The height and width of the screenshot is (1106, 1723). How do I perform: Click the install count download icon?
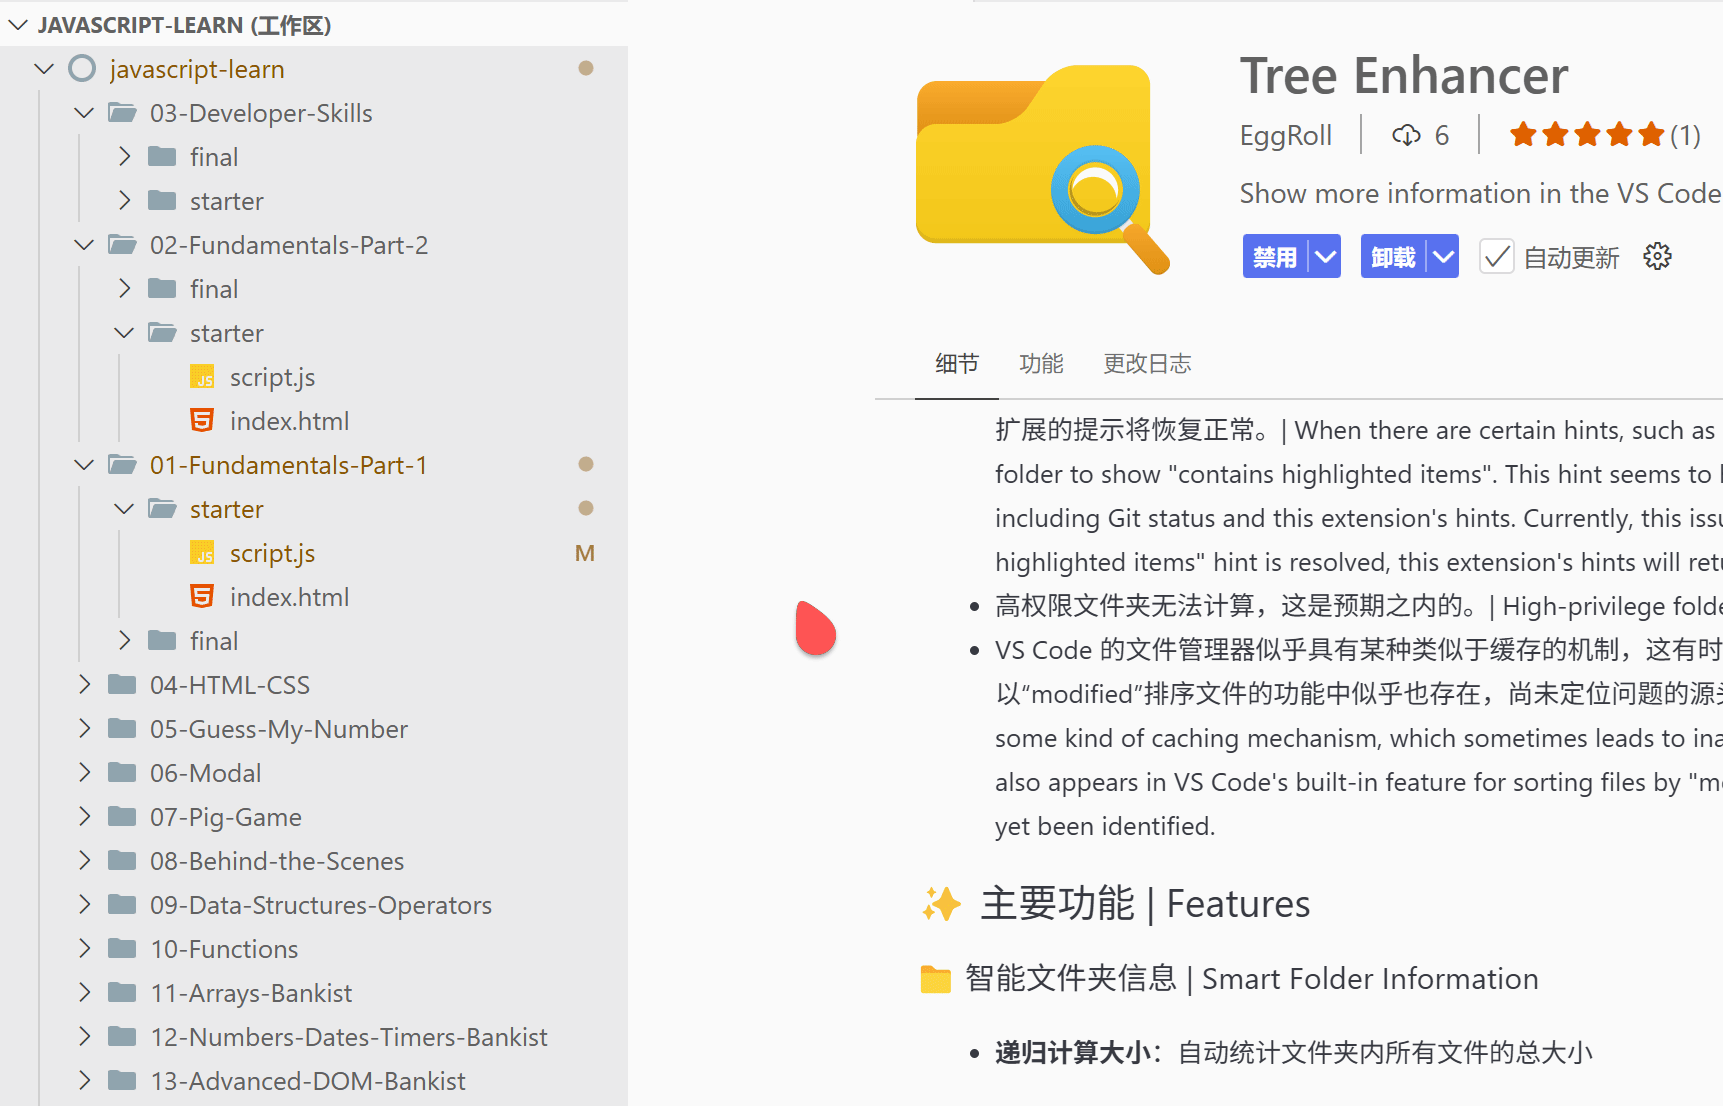[1406, 135]
